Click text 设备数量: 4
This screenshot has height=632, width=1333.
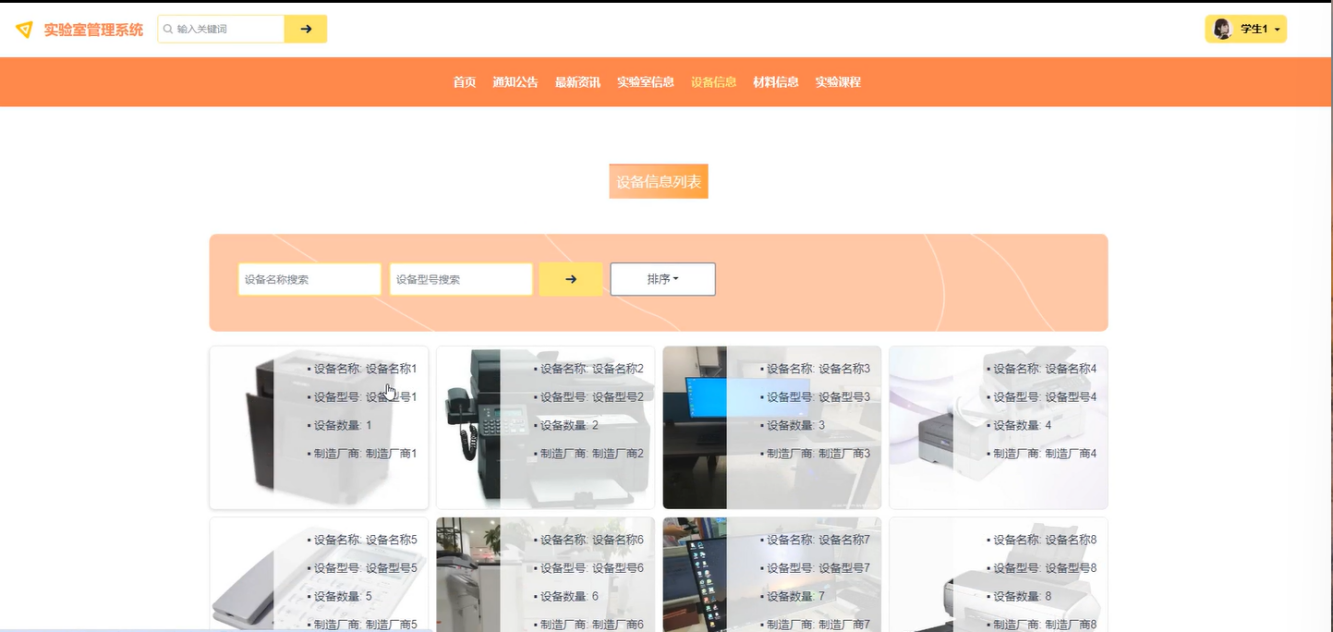pos(1022,425)
